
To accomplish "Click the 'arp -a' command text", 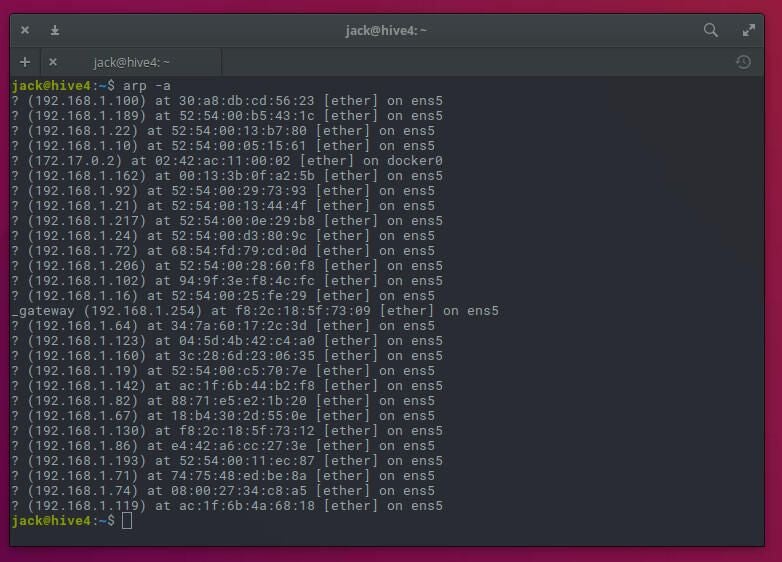I will point(147,86).
